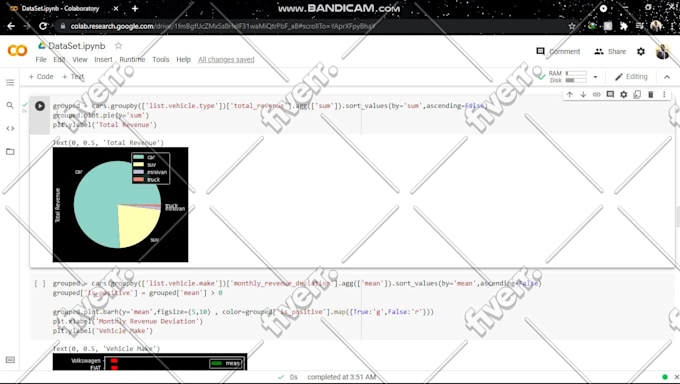Click the browser address bar

312,26
